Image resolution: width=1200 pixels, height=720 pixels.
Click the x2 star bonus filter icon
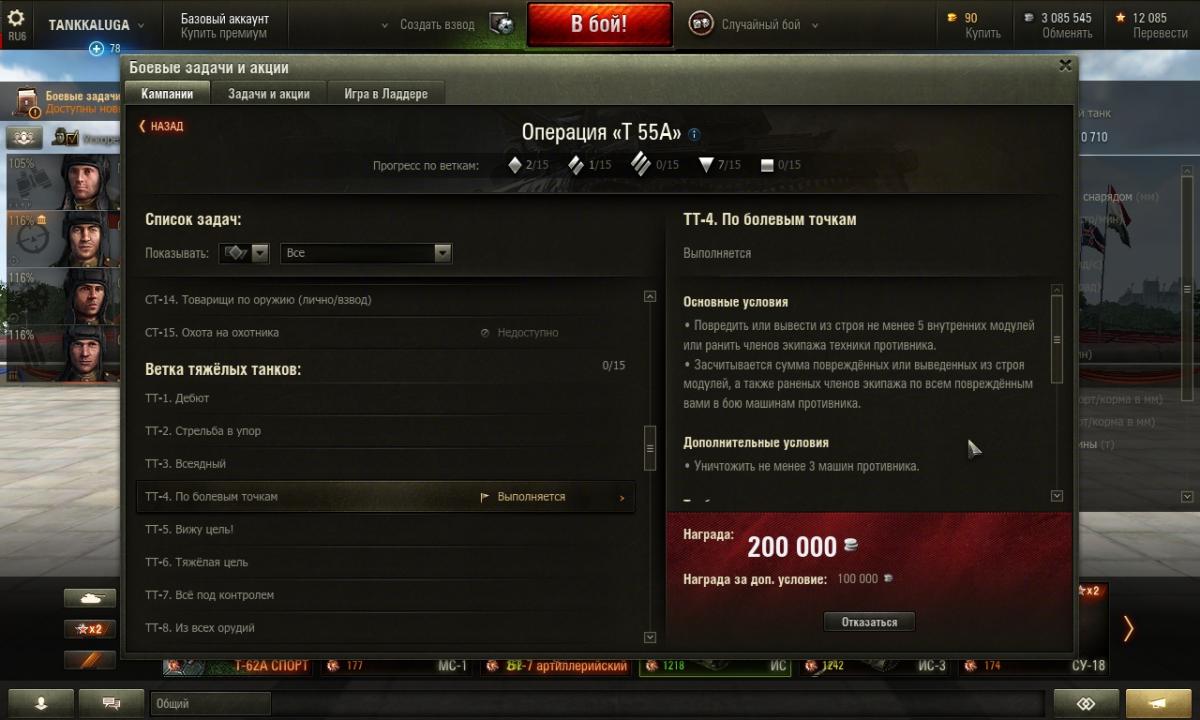(x=90, y=629)
